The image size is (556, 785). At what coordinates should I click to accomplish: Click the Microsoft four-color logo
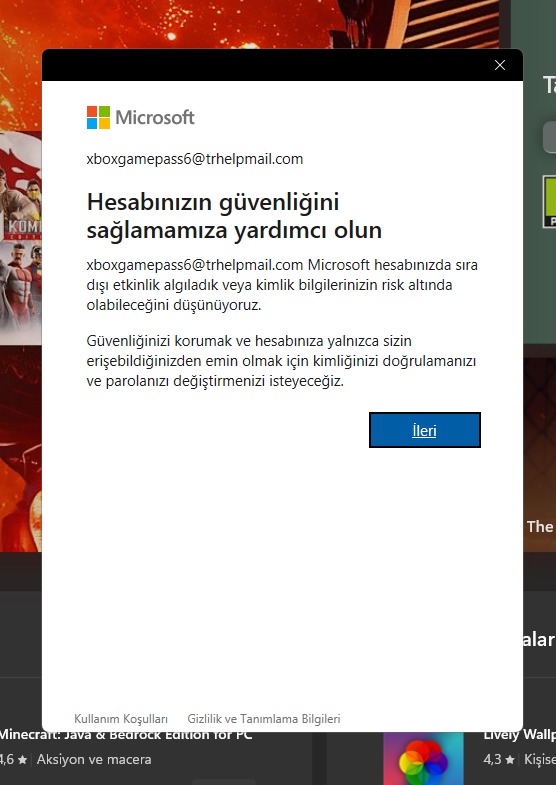pos(98,118)
